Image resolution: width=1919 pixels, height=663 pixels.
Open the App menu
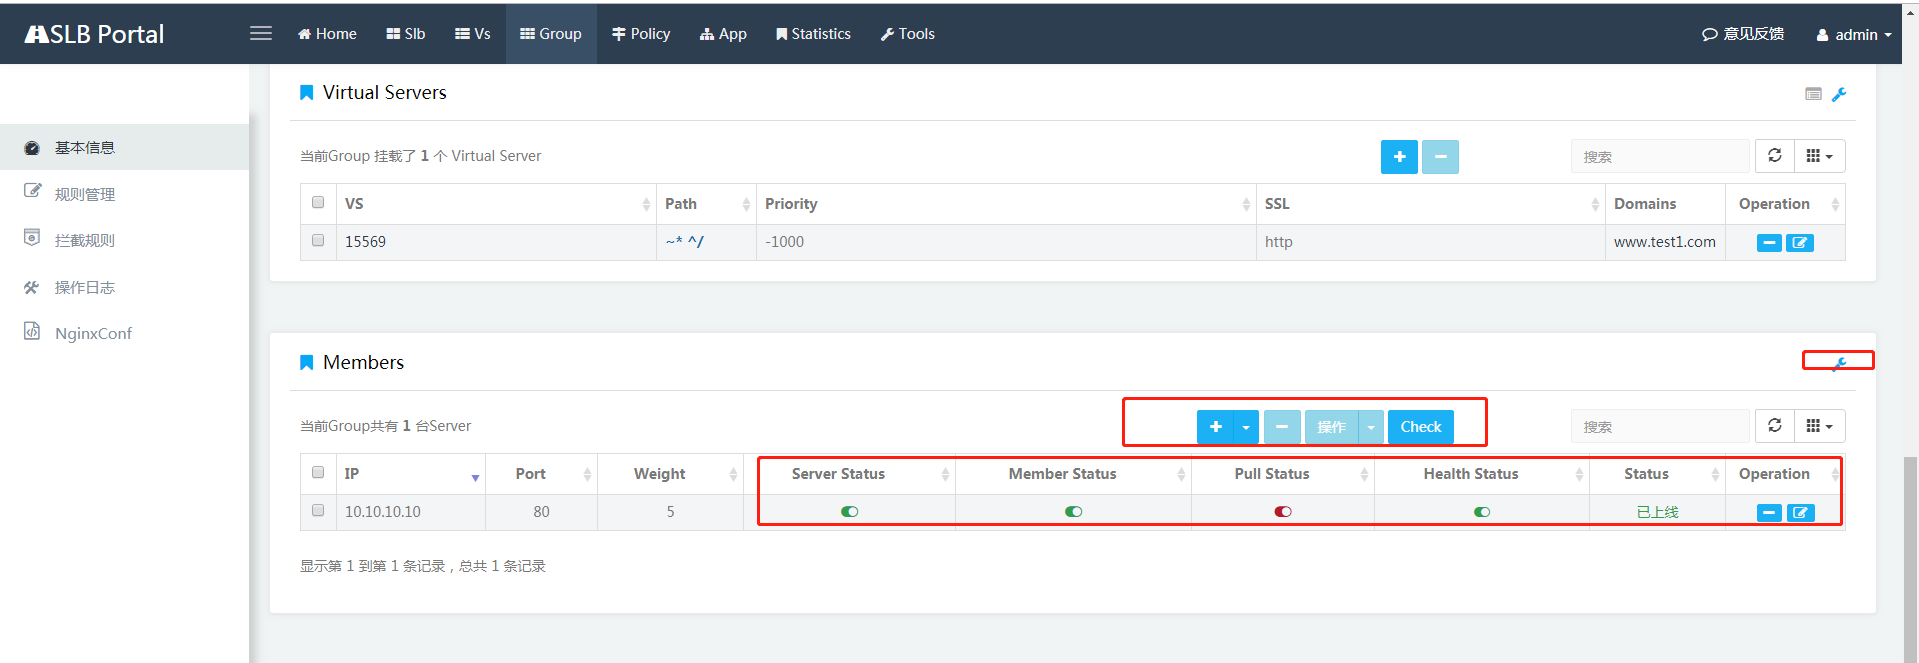click(723, 34)
